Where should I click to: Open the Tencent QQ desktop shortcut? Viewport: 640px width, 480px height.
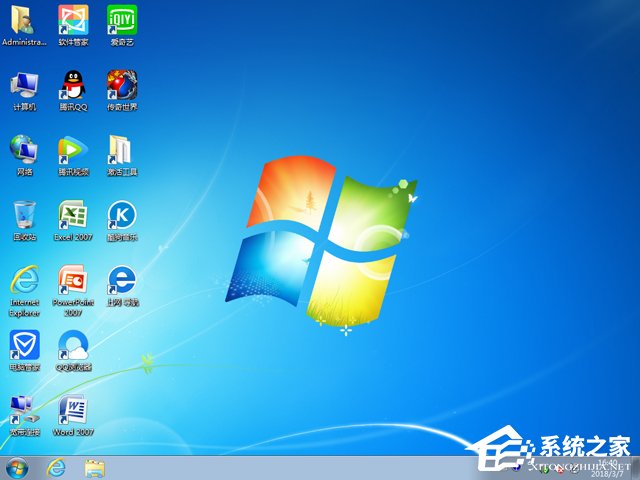point(72,85)
